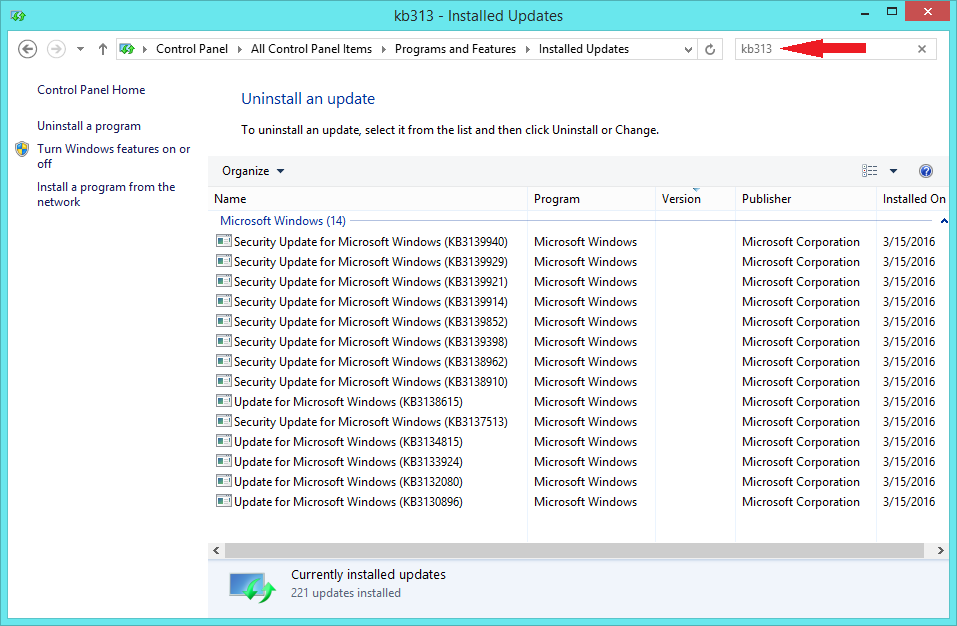
Task: Click the shield icon for Windows features
Action: pyautogui.click(x=22, y=150)
